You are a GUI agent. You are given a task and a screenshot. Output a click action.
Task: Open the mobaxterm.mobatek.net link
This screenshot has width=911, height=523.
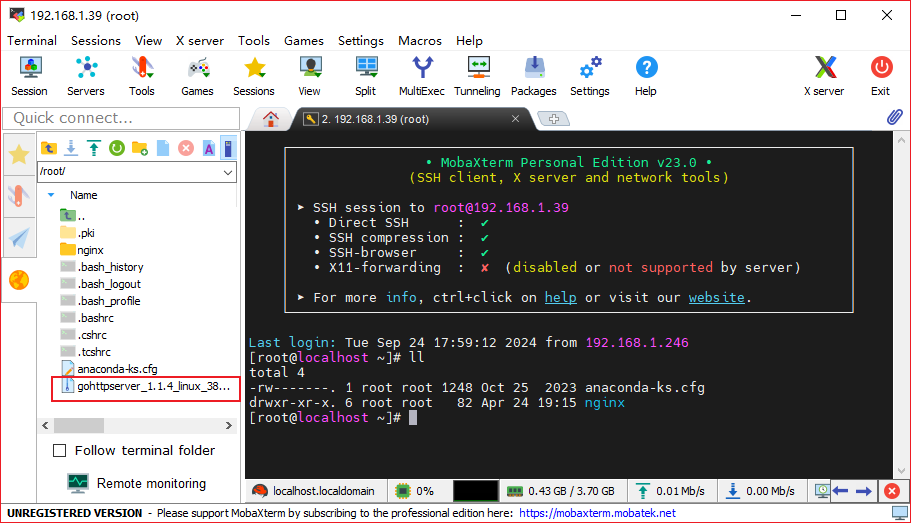point(597,513)
